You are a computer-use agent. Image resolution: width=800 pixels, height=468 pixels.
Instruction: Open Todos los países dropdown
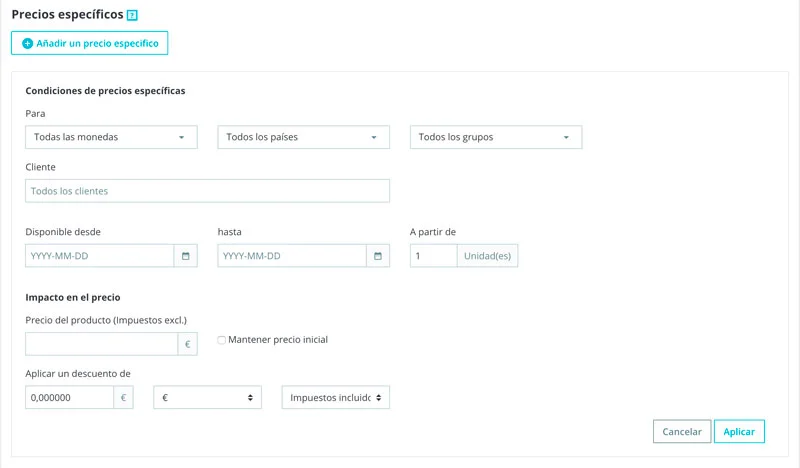tap(304, 137)
